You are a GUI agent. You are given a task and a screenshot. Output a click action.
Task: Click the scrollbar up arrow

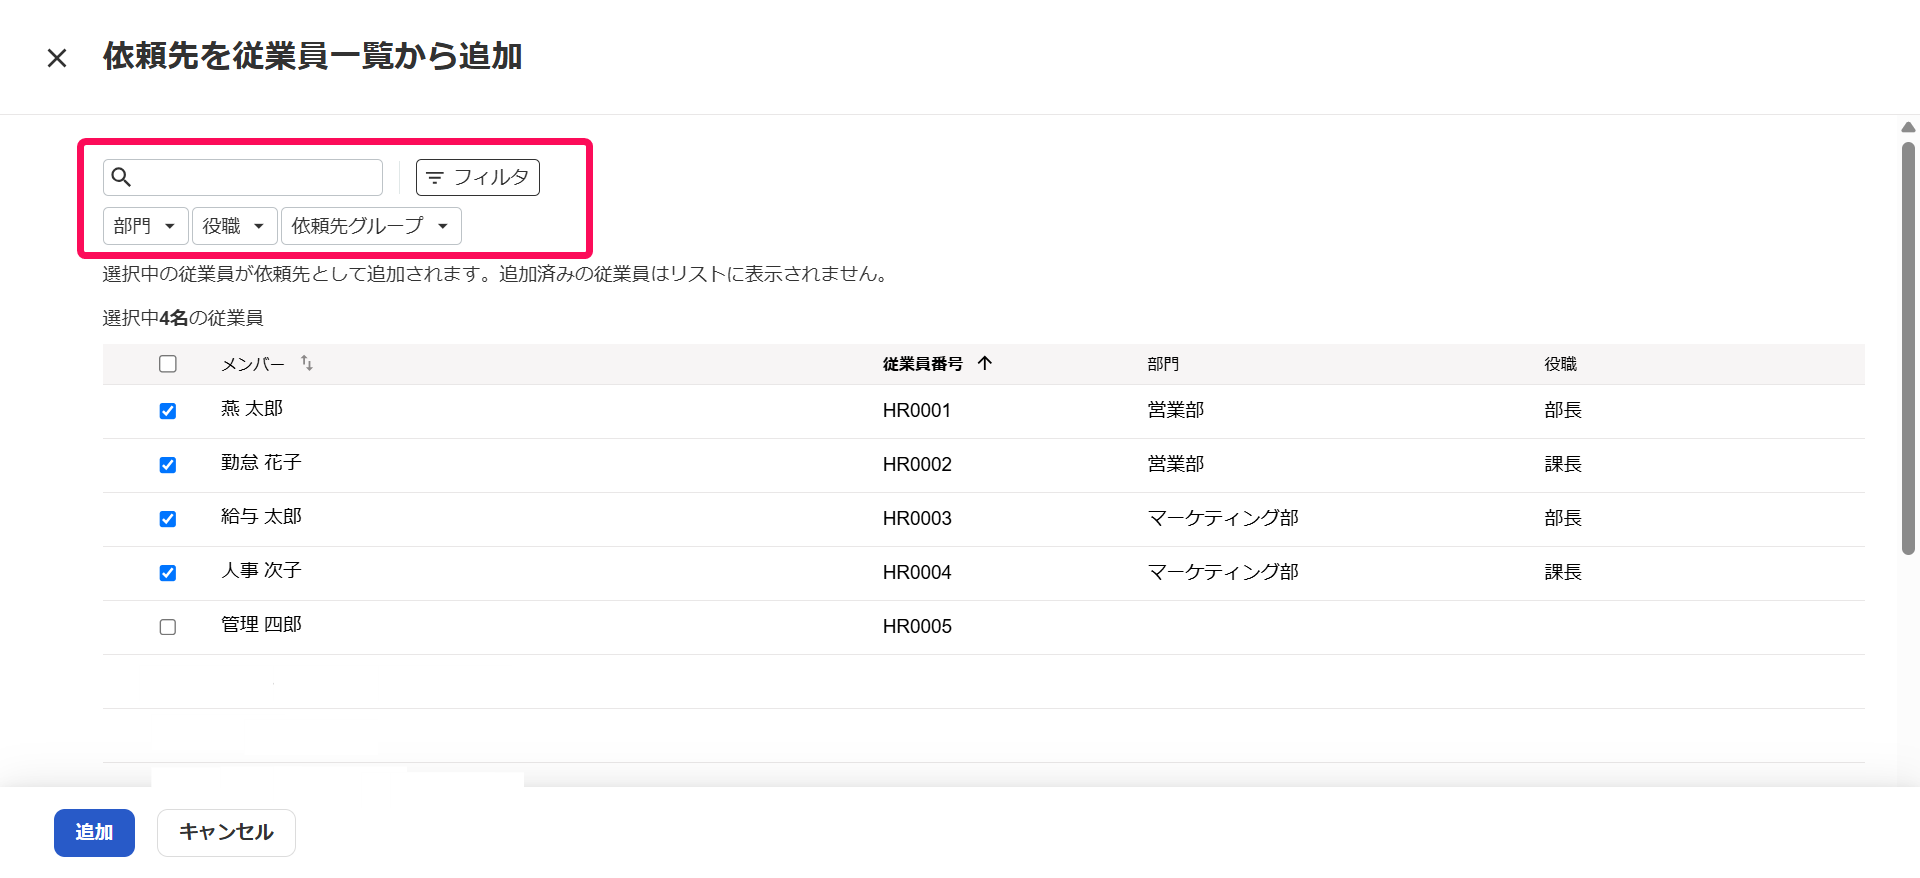1908,127
